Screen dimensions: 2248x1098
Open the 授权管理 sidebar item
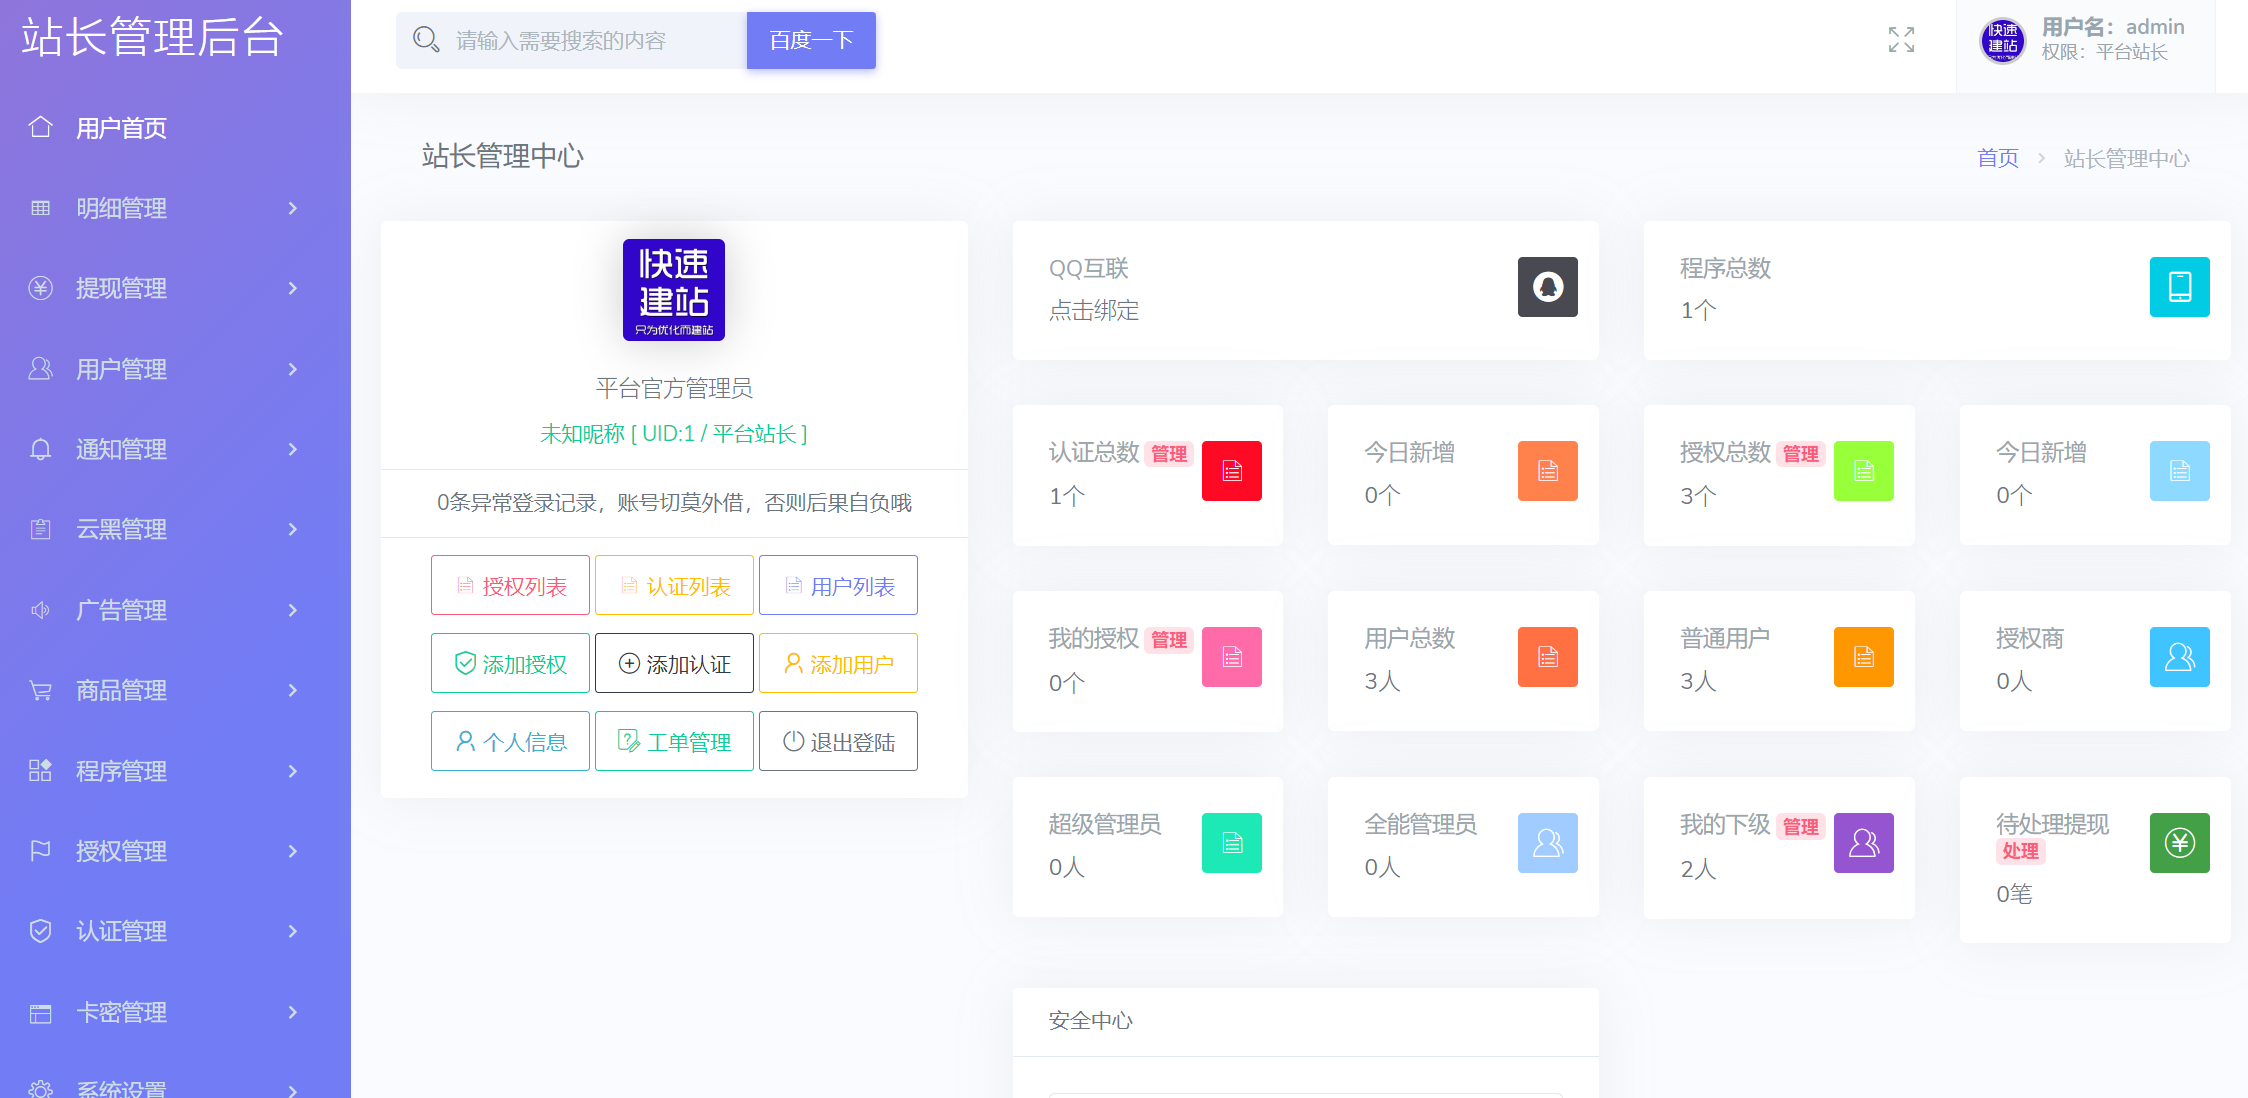click(x=165, y=851)
